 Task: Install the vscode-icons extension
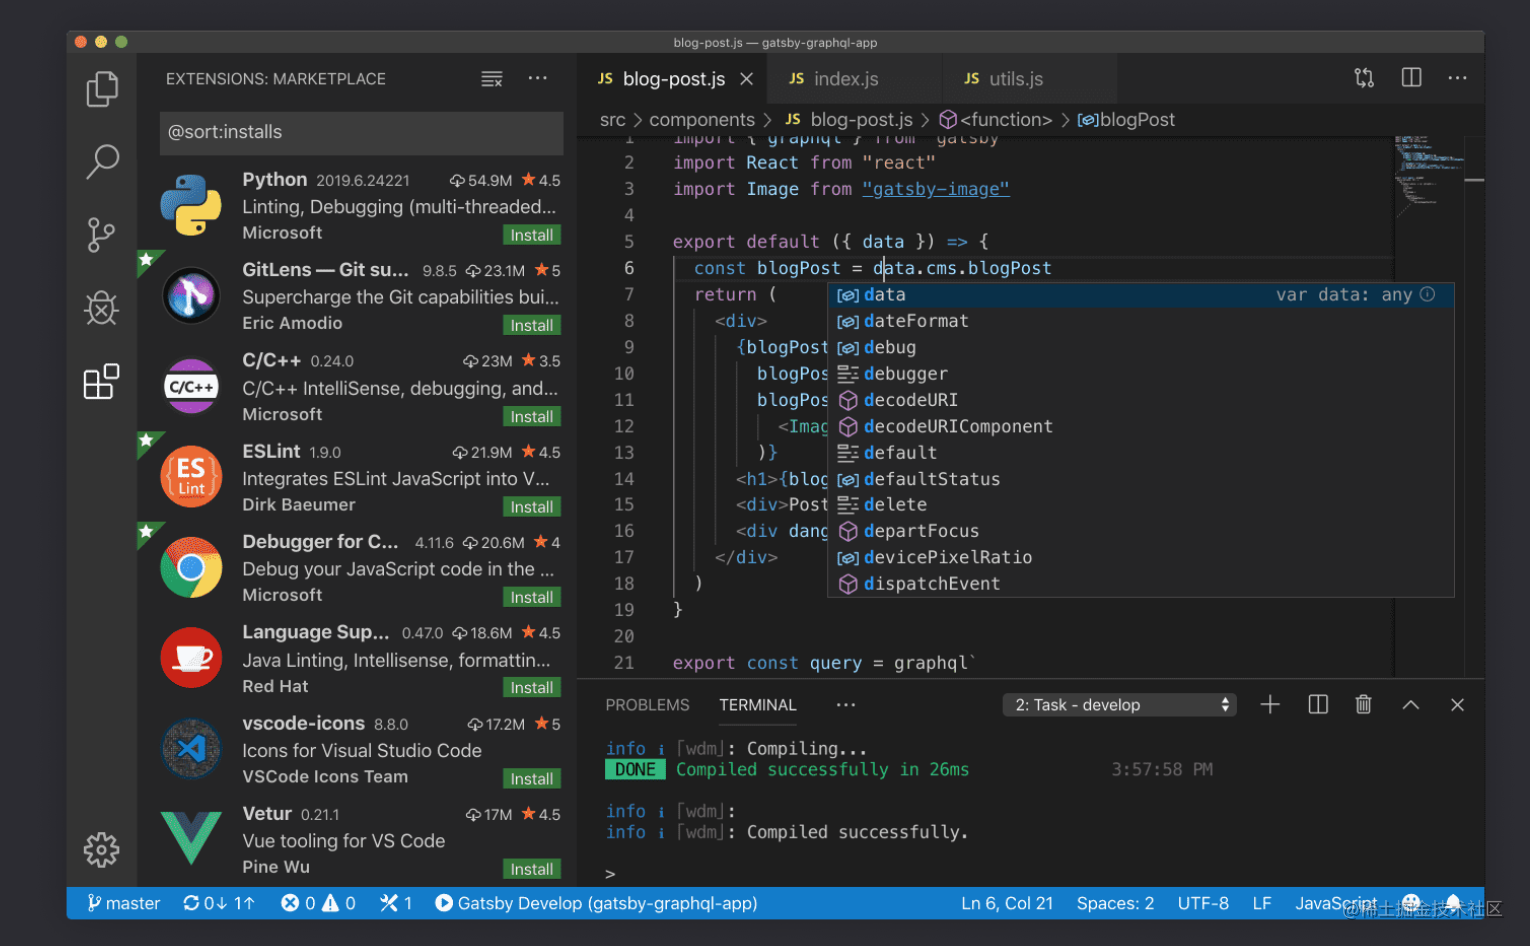pos(531,778)
